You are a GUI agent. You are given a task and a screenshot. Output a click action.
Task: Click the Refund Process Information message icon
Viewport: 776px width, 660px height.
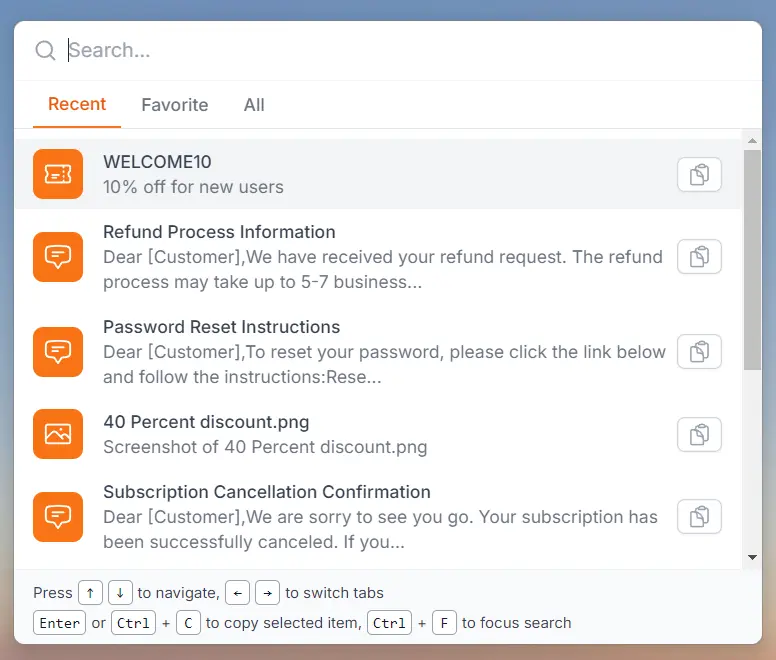pos(58,257)
